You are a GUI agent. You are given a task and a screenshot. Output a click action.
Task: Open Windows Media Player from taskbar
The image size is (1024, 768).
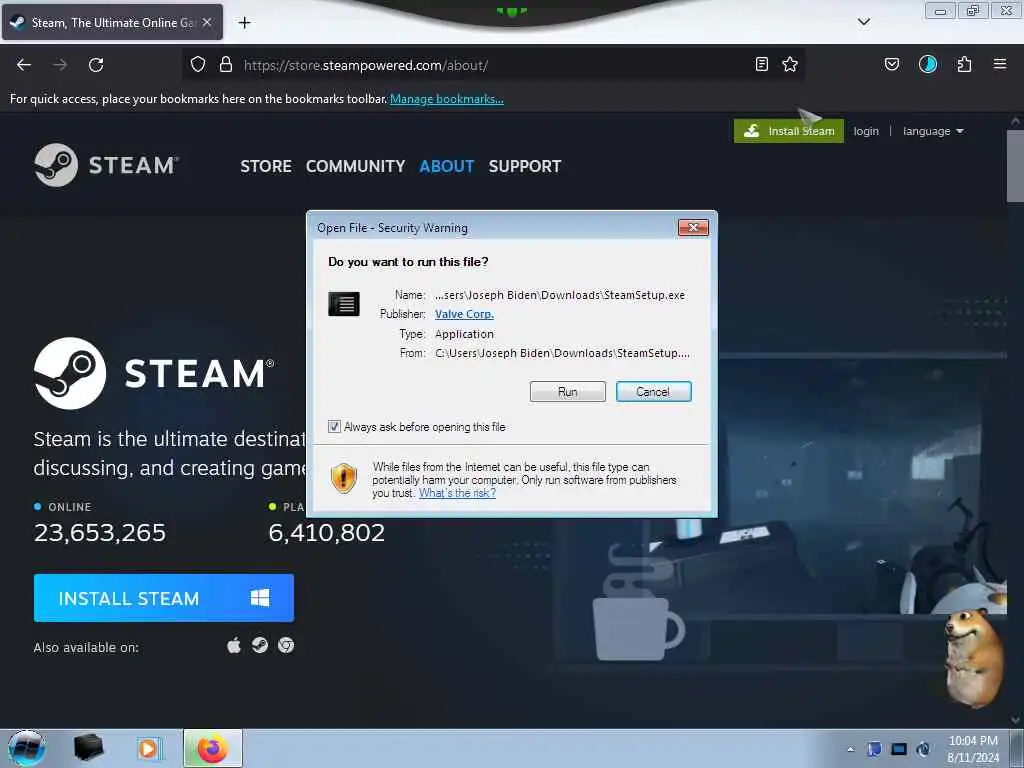(x=149, y=748)
